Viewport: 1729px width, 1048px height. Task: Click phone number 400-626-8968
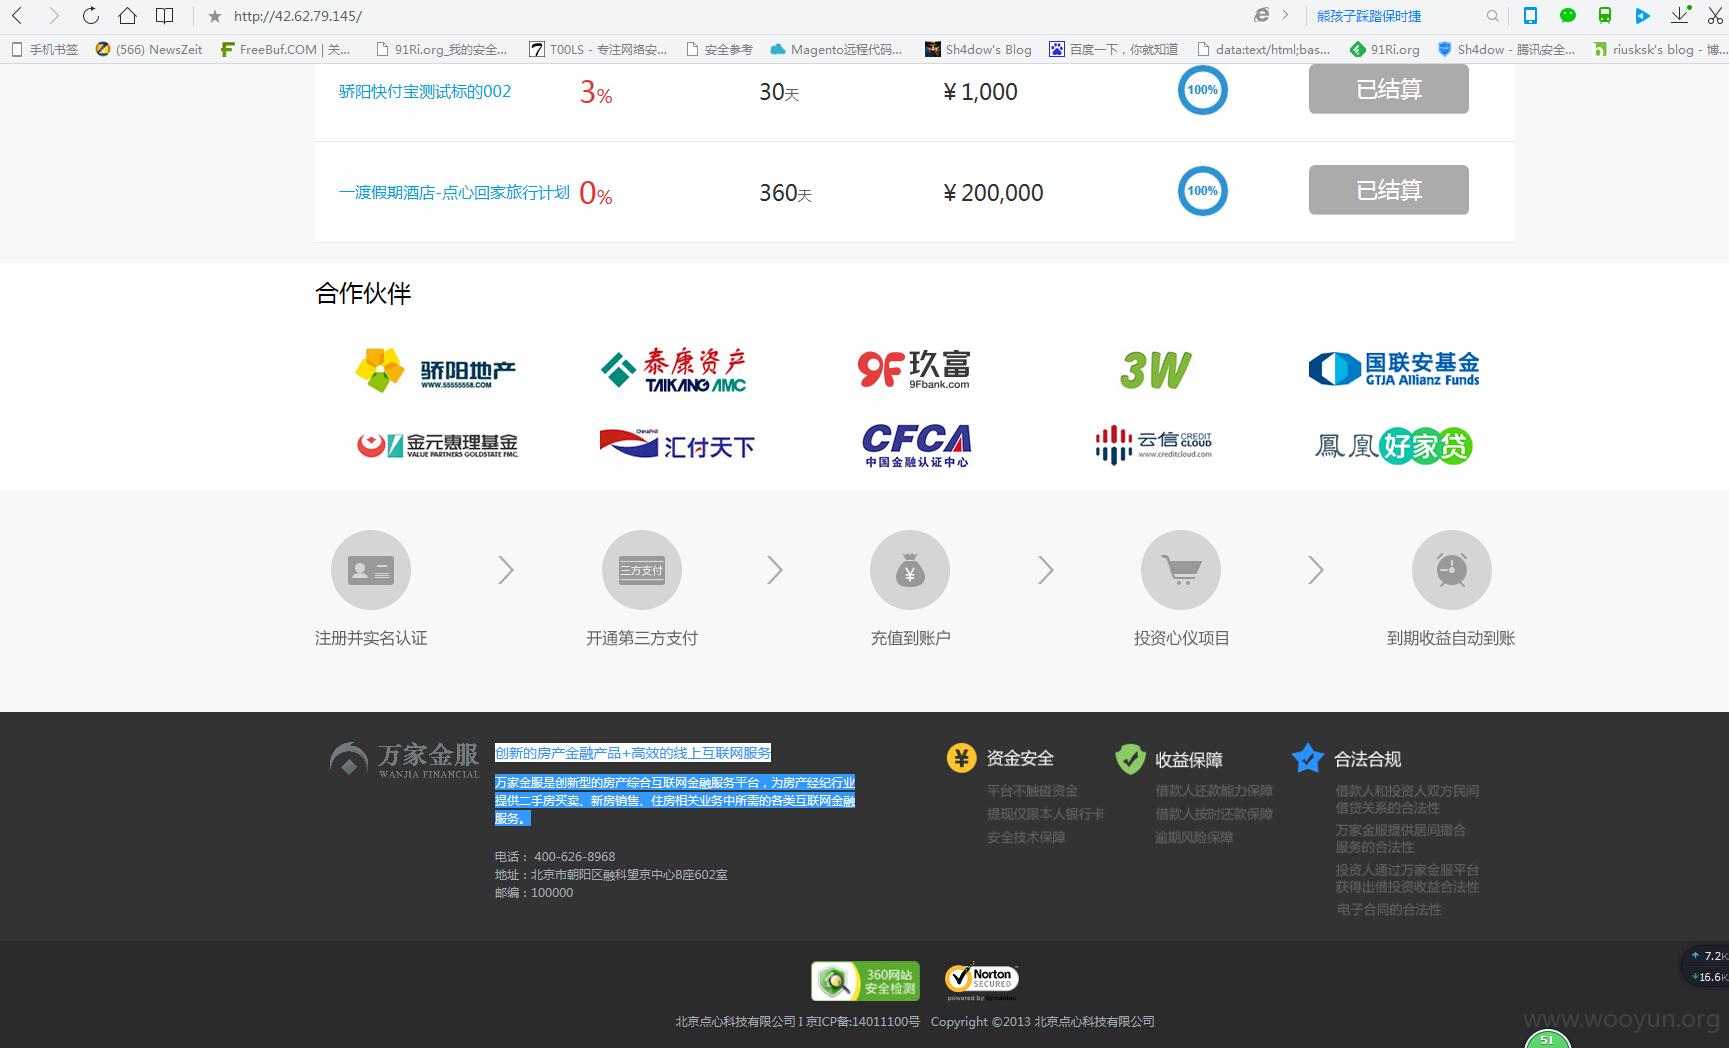coord(575,857)
